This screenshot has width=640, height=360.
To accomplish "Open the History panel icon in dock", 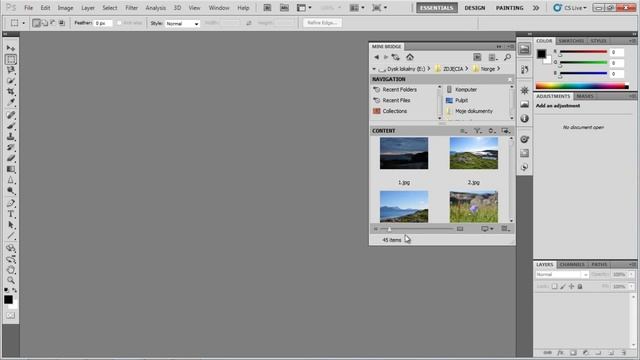I will click(524, 70).
